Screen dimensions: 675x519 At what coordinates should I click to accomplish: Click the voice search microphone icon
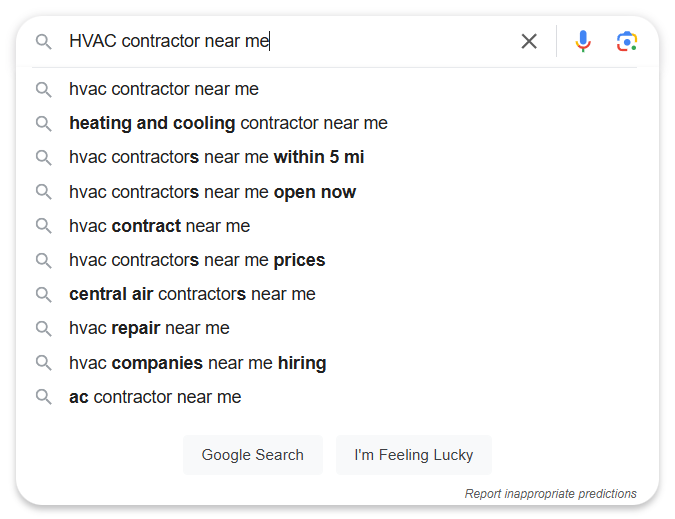pyautogui.click(x=583, y=41)
